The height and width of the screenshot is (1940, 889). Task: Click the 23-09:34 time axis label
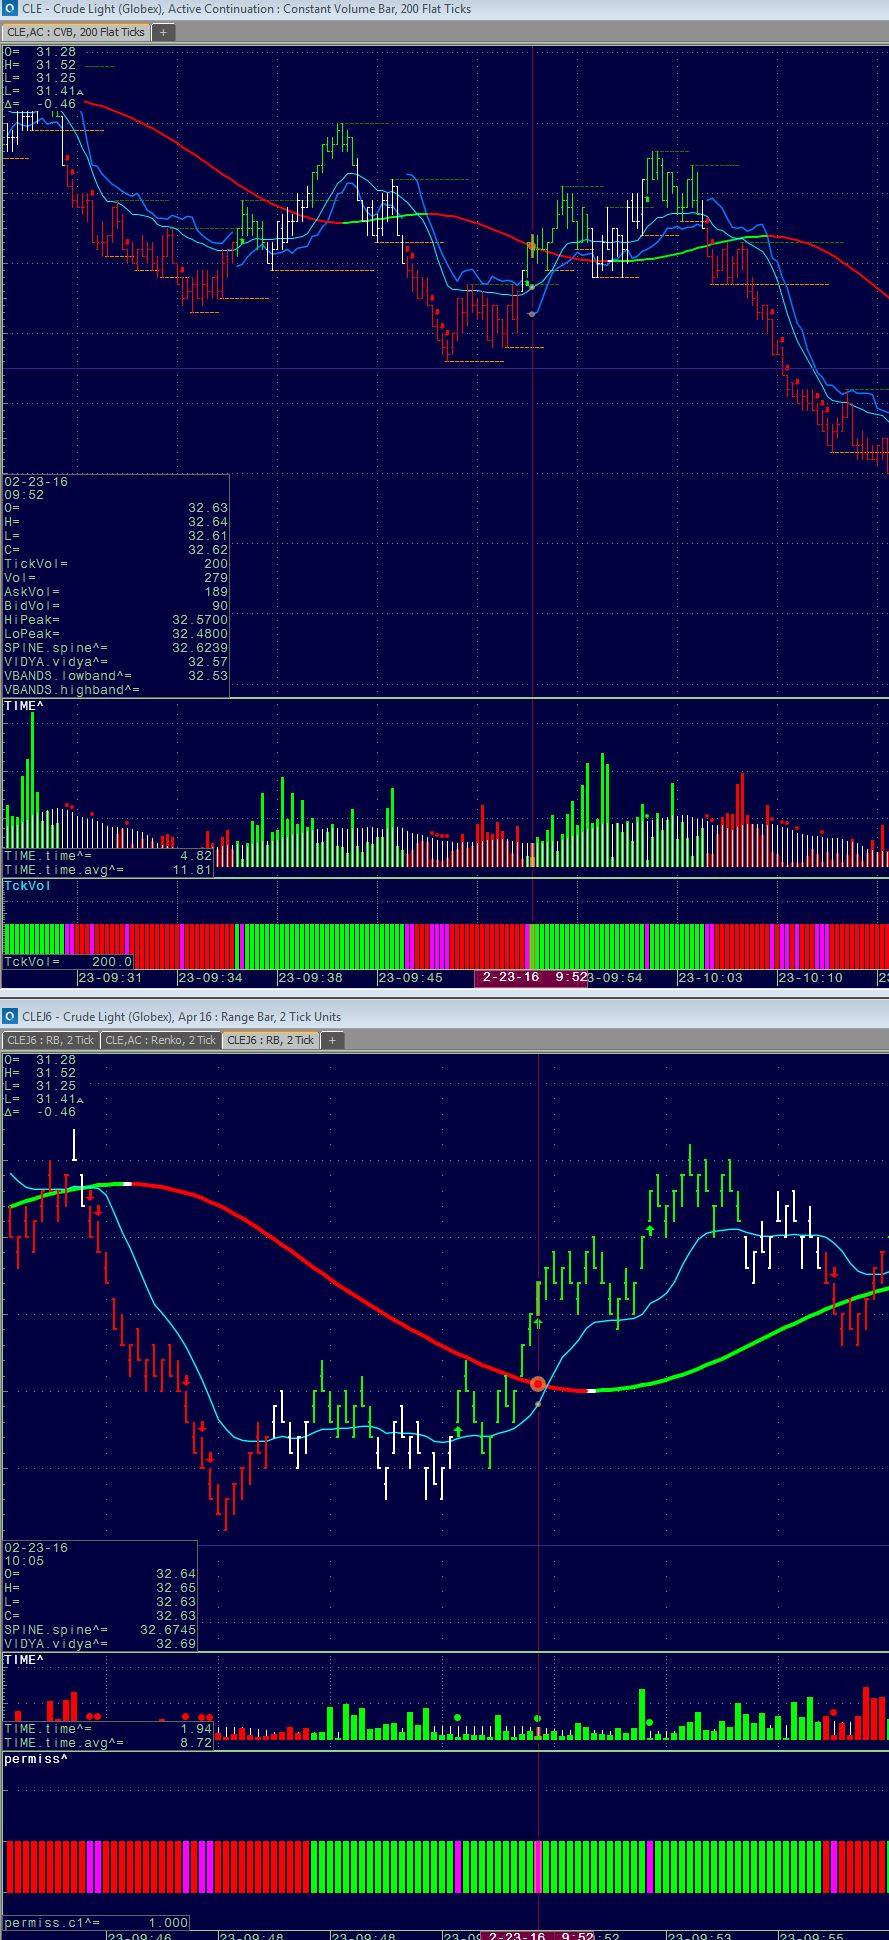[x=210, y=977]
